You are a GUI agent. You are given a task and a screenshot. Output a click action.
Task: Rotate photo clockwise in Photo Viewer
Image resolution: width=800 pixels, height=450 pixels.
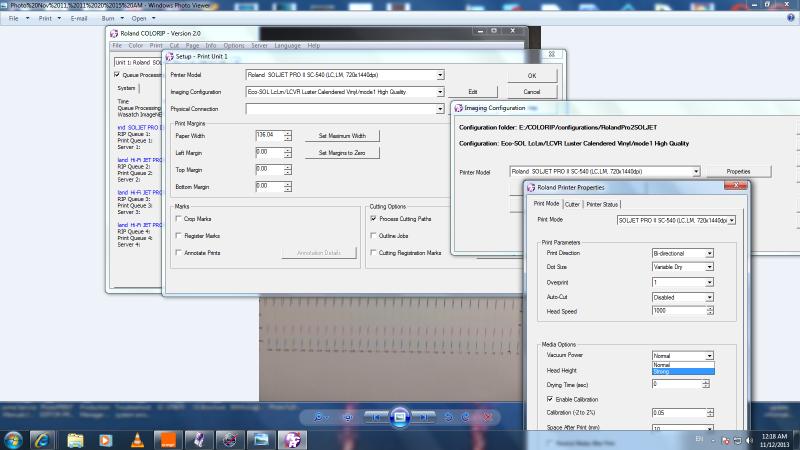tap(465, 417)
